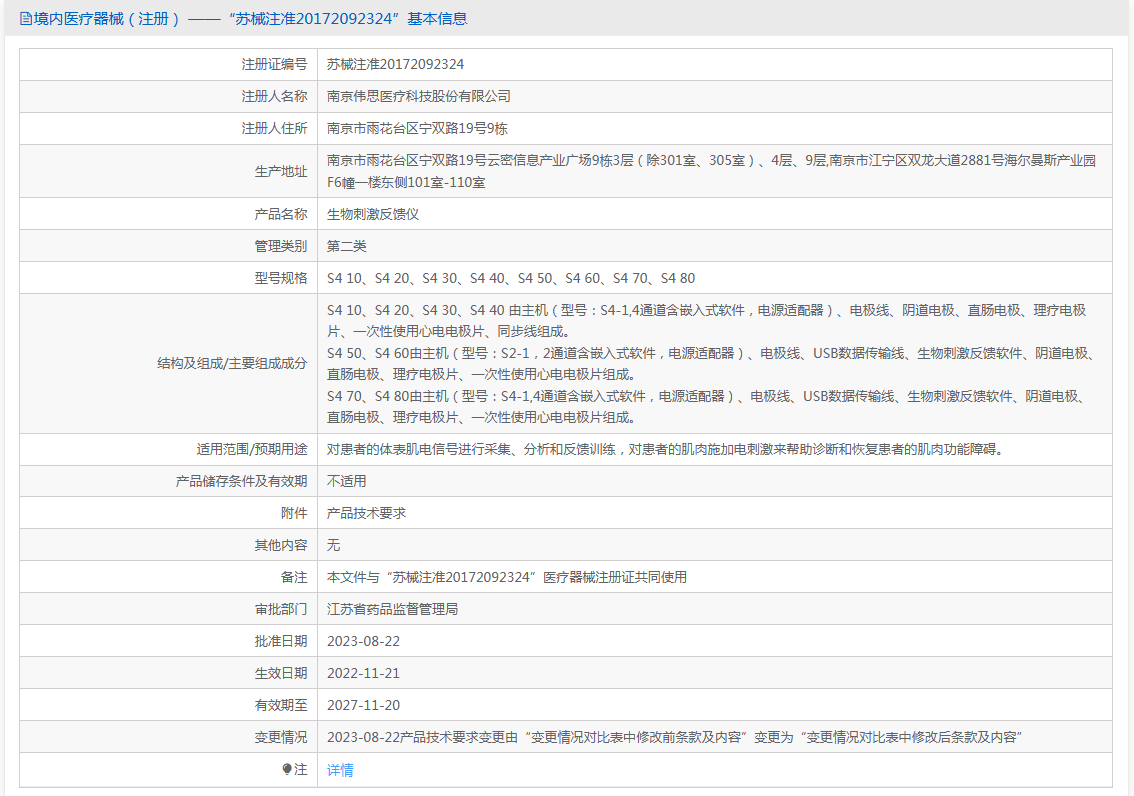1134x796 pixels.
Task: Click registration number 苏械注准20172092324 value
Action: pos(395,64)
